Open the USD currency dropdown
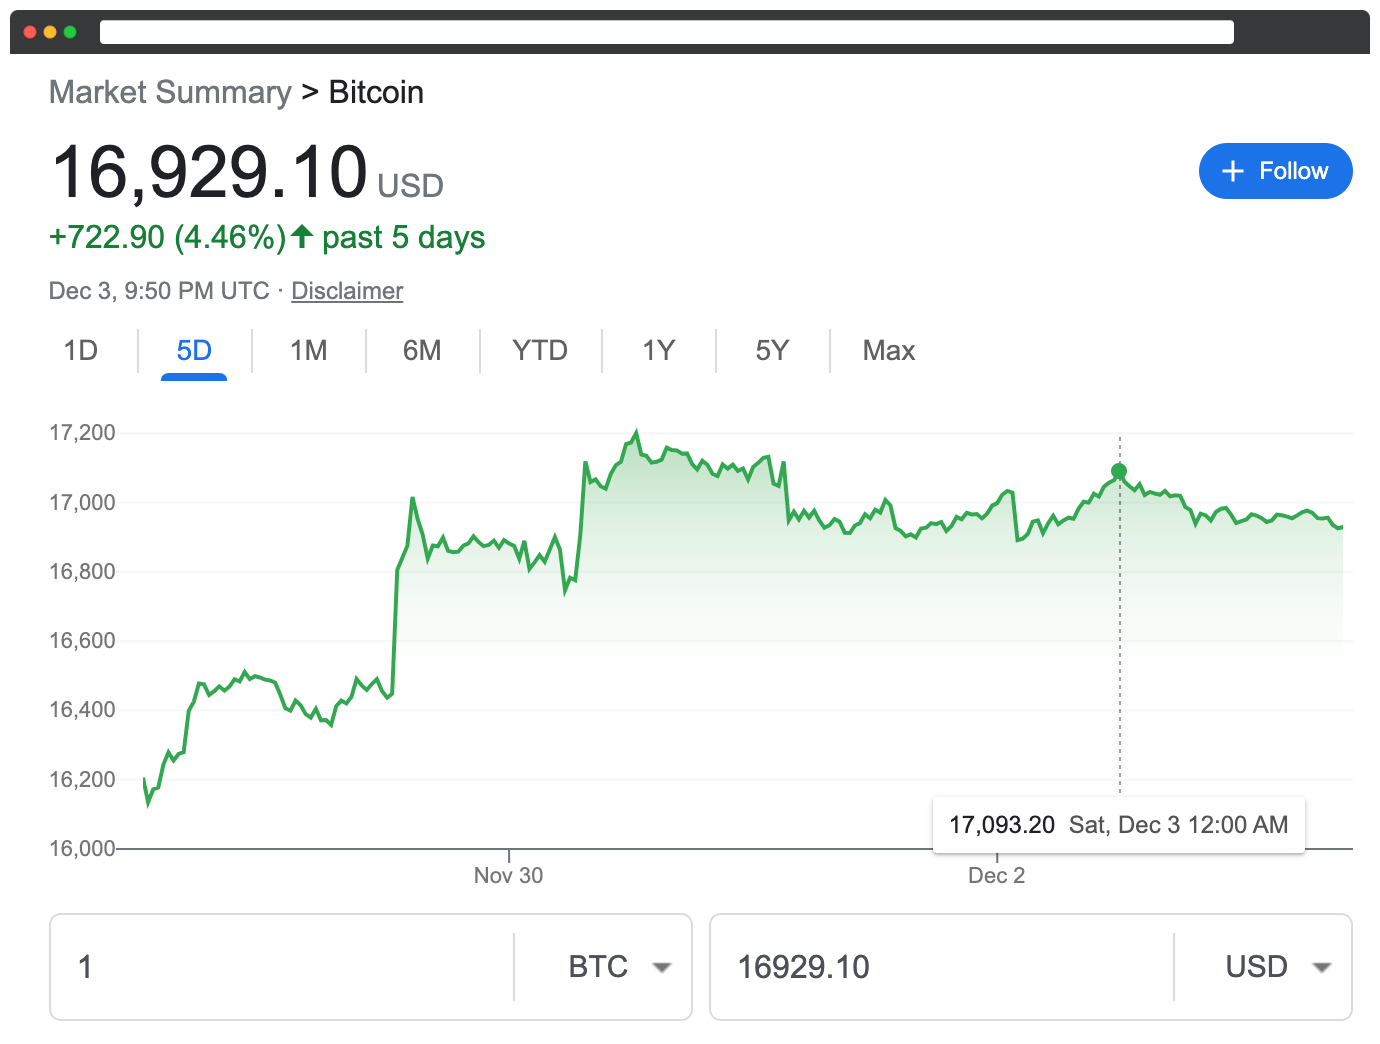 (x=1274, y=966)
